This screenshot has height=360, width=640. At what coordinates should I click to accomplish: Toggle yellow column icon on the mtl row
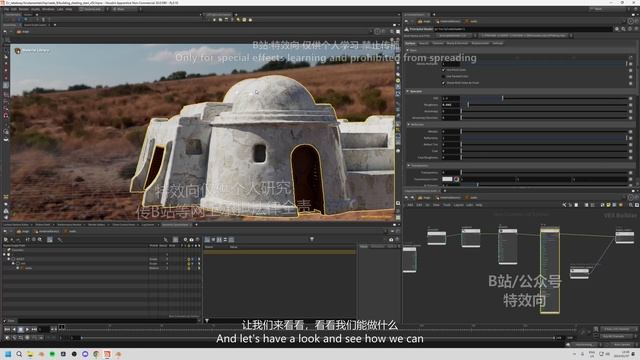pyautogui.click(x=189, y=268)
